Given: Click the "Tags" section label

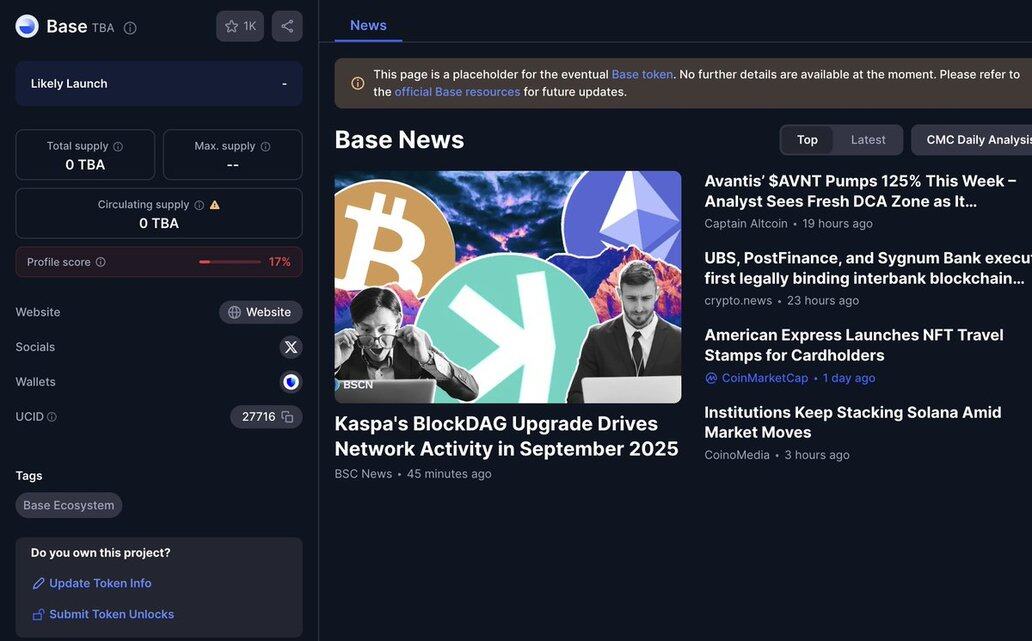Looking at the screenshot, I should 29,476.
